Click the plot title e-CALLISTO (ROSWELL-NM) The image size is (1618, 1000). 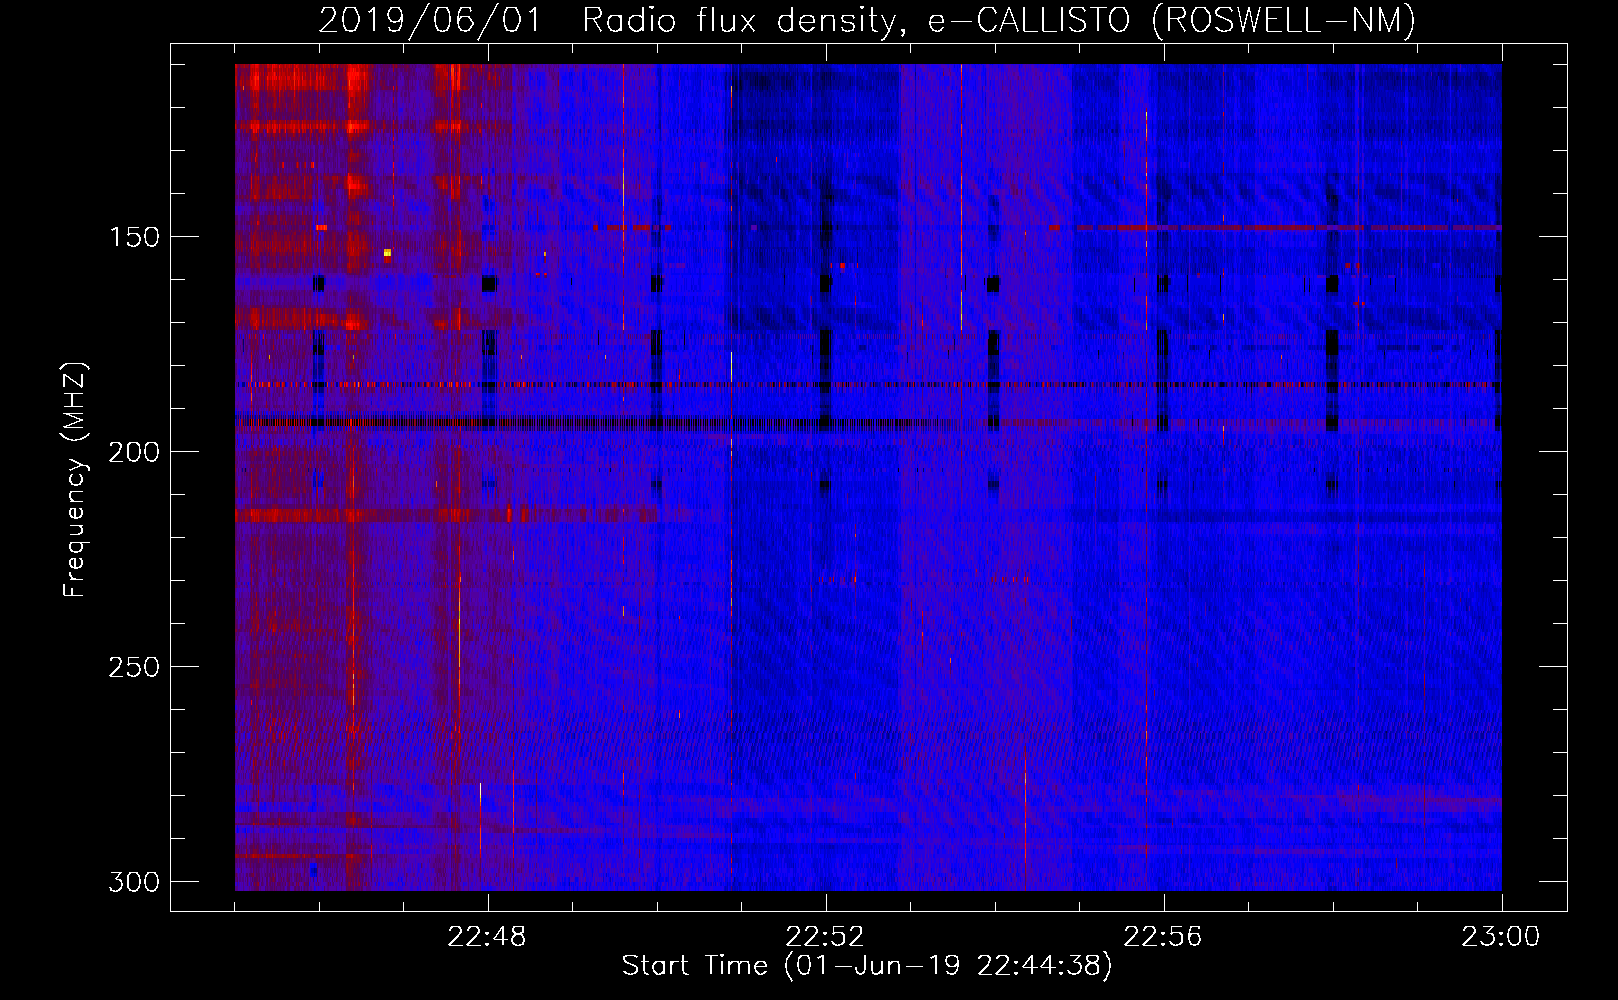tap(1172, 20)
